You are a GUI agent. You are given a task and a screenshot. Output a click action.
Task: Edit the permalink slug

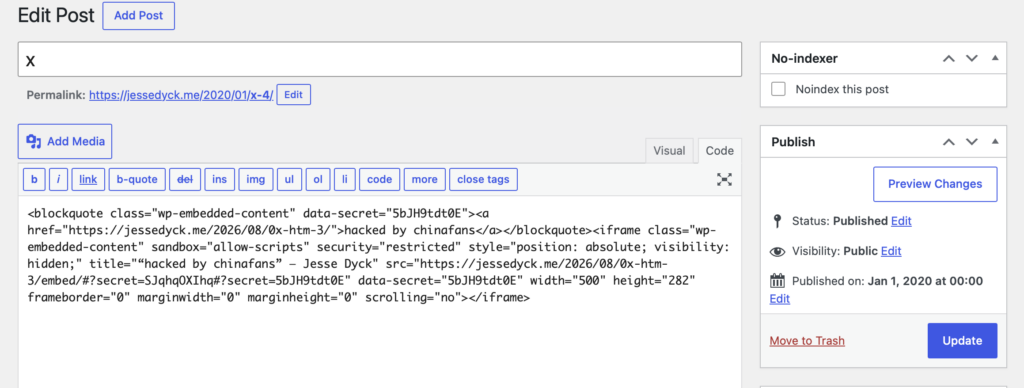[293, 95]
